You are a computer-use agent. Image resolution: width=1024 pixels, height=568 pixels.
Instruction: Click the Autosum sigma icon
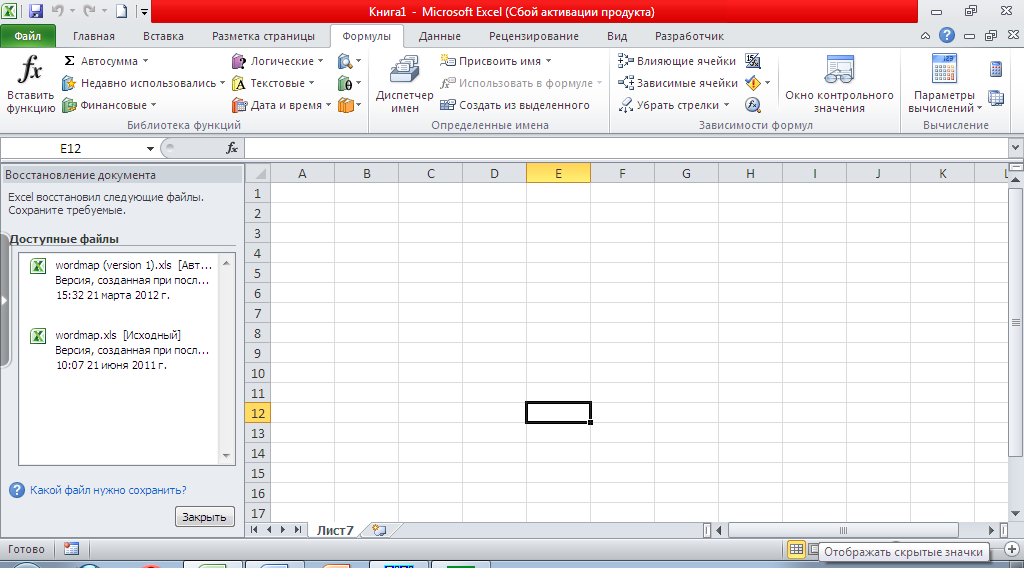[69, 61]
